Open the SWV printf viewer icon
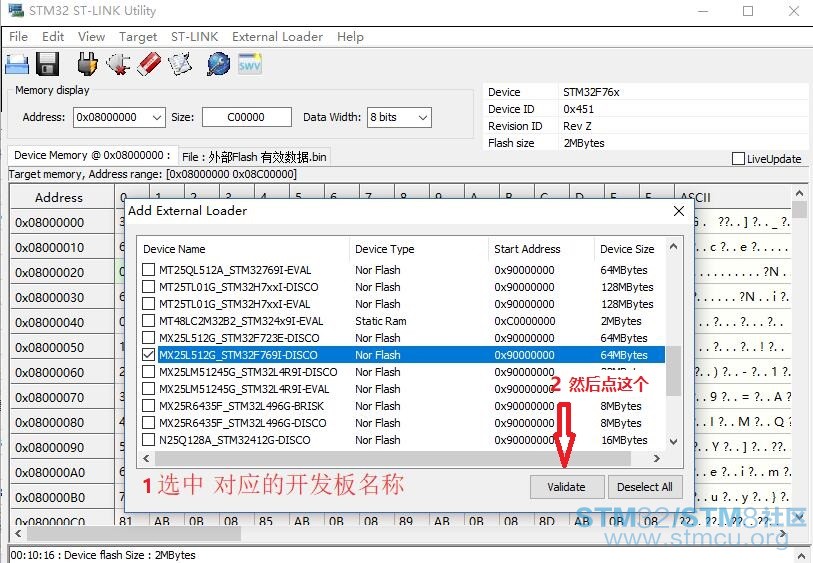Viewport: 813px width, 563px height. point(250,64)
